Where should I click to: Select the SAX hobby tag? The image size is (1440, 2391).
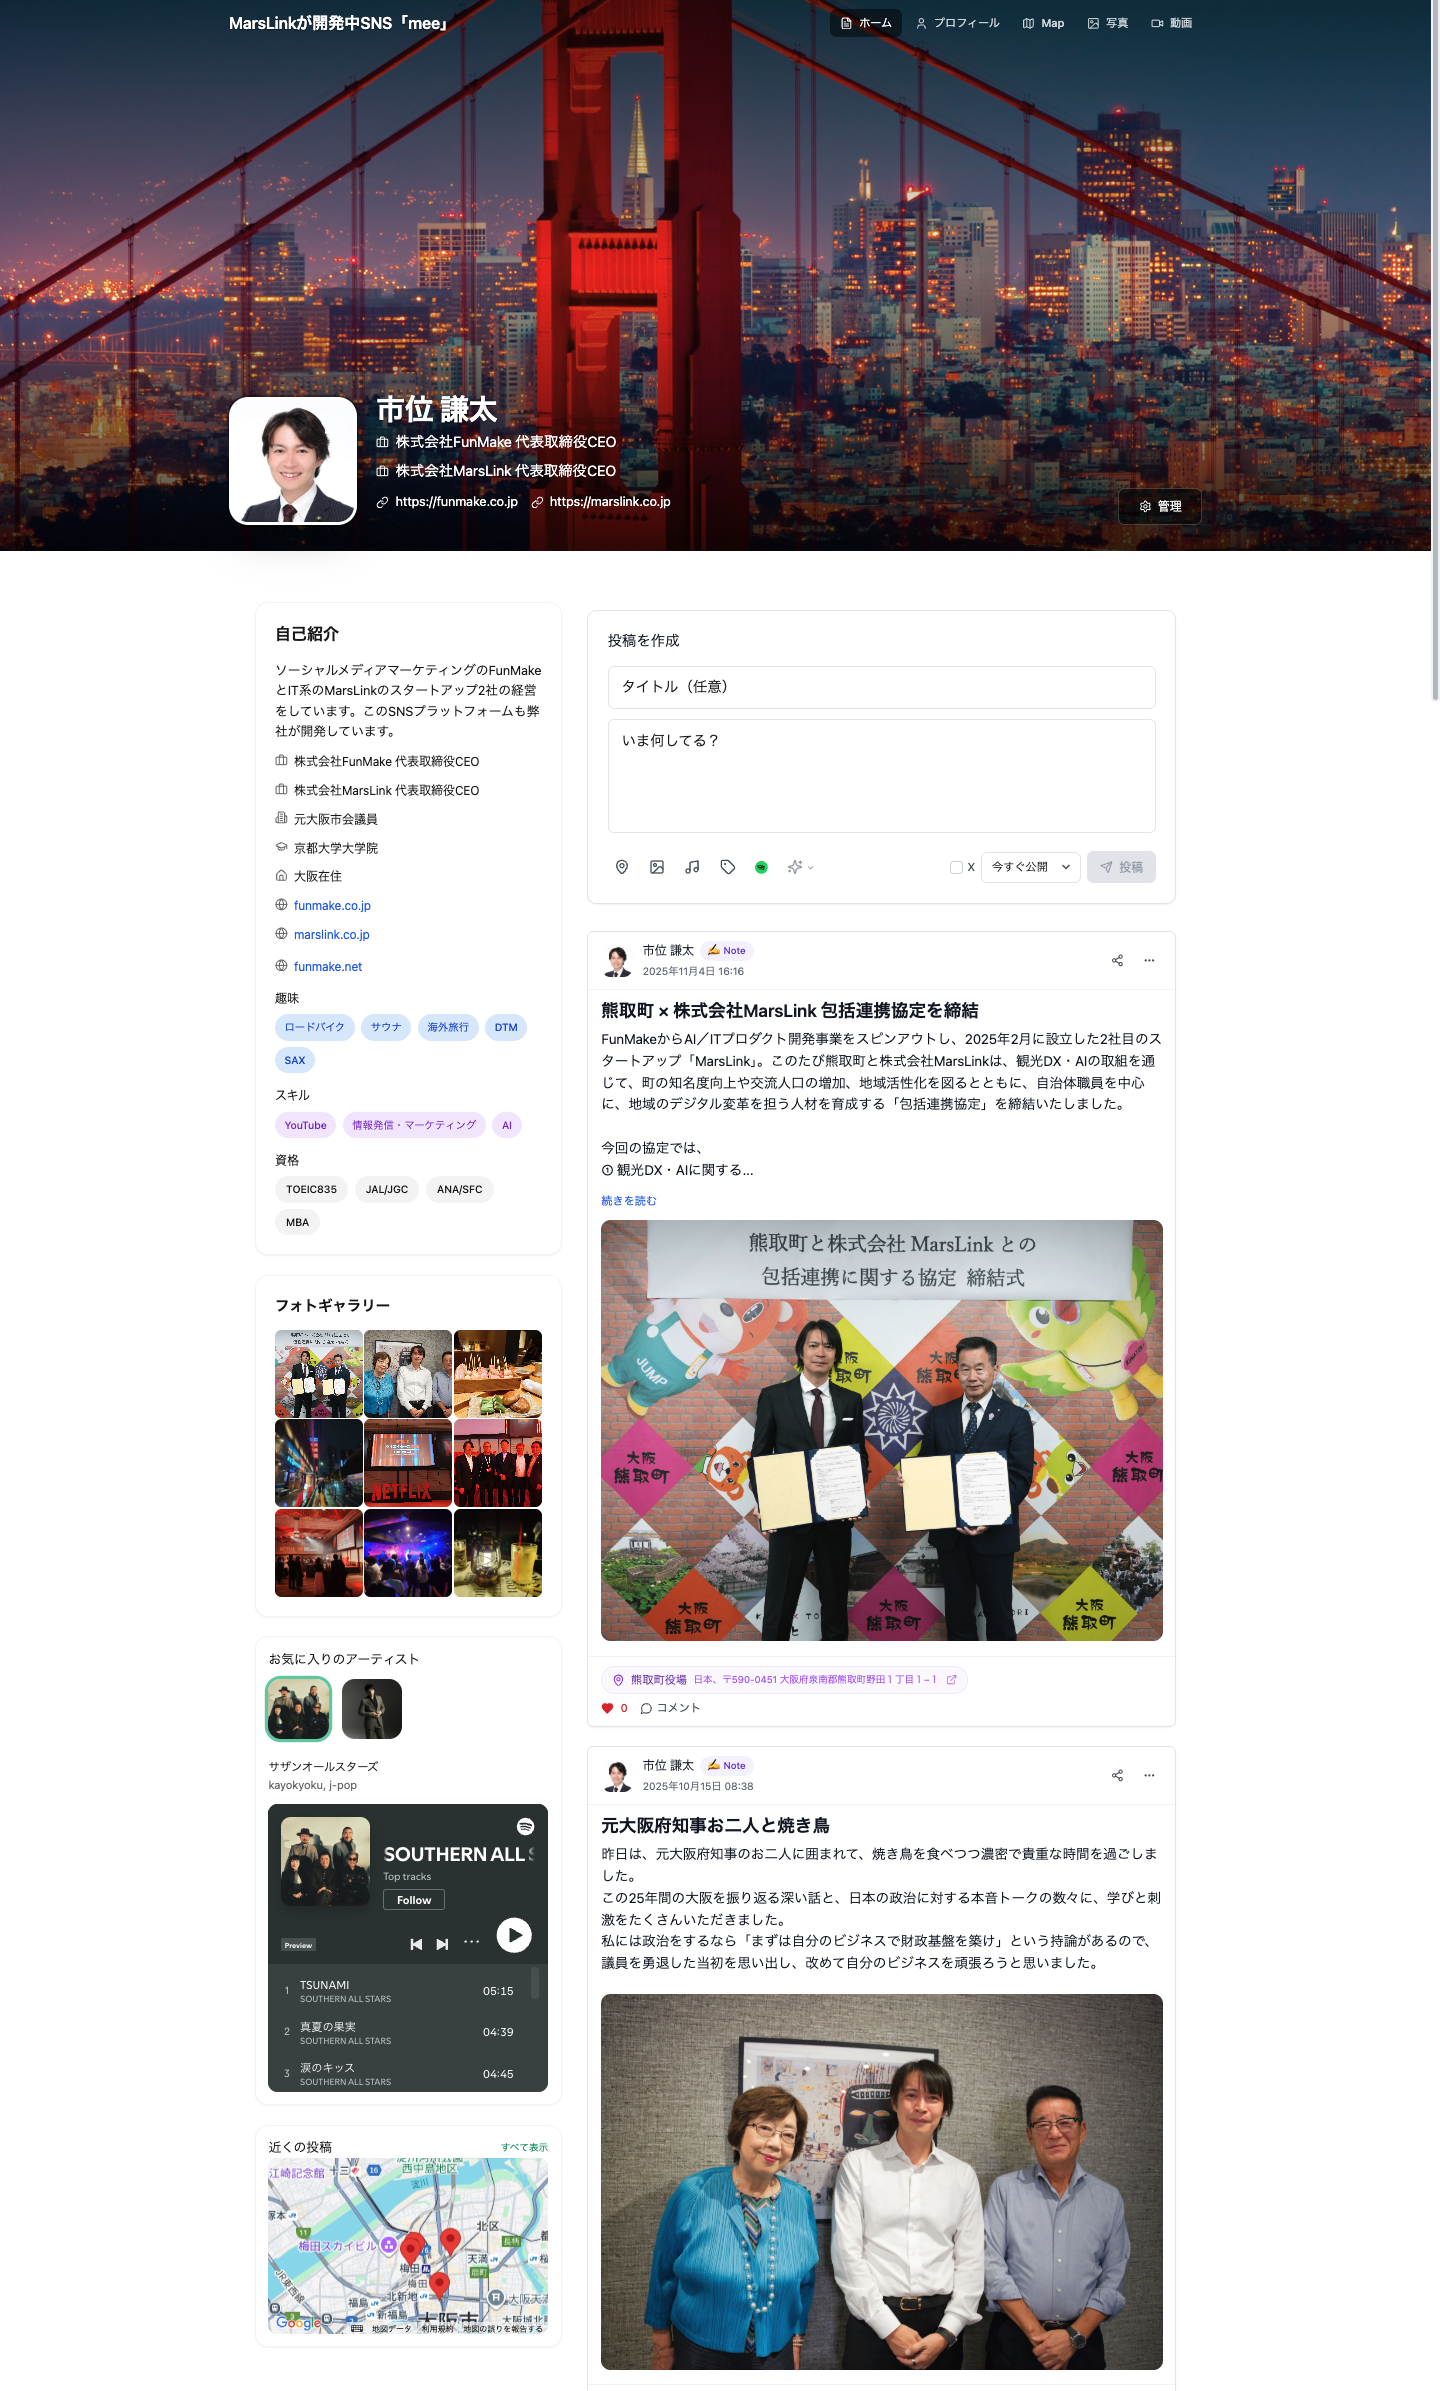coord(295,1060)
